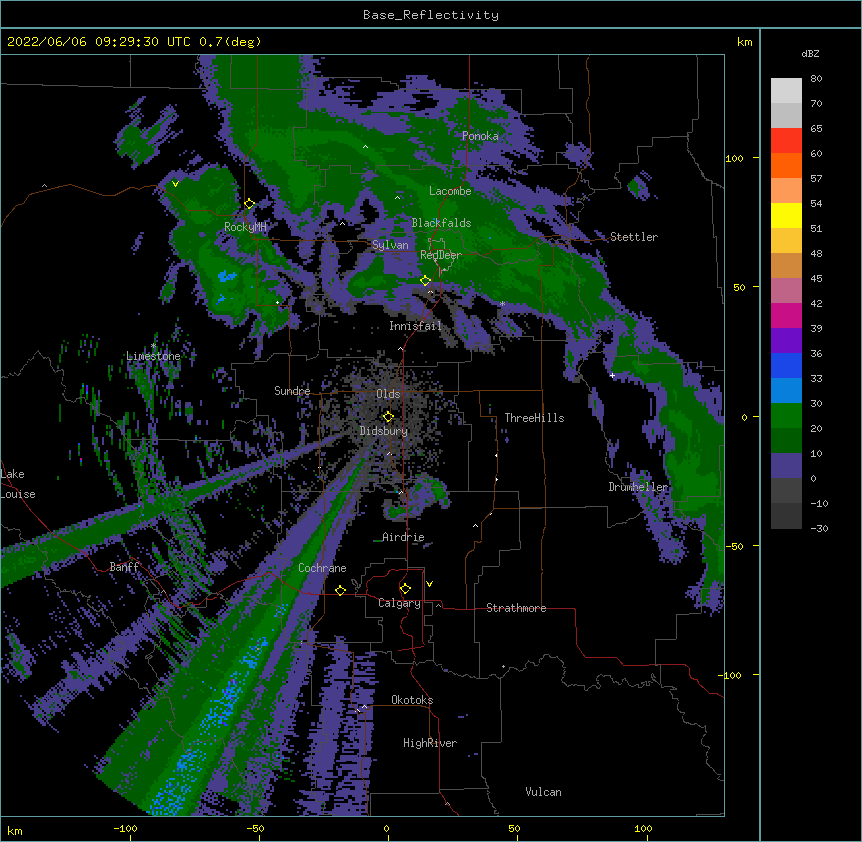Click the Sundre town label

pyautogui.click(x=292, y=391)
